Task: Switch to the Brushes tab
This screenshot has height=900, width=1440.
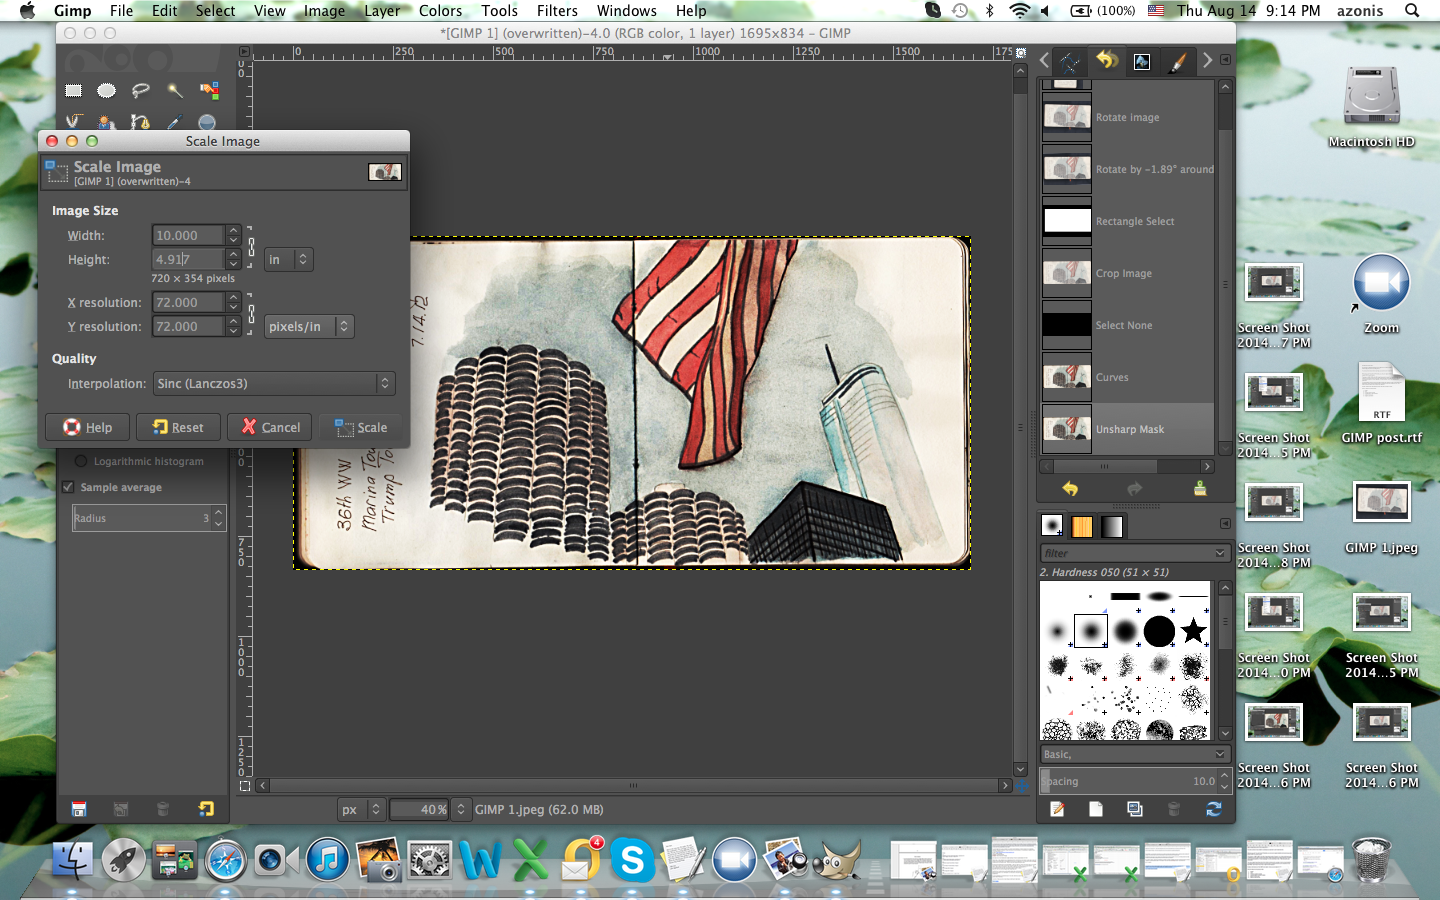Action: pos(1052,526)
